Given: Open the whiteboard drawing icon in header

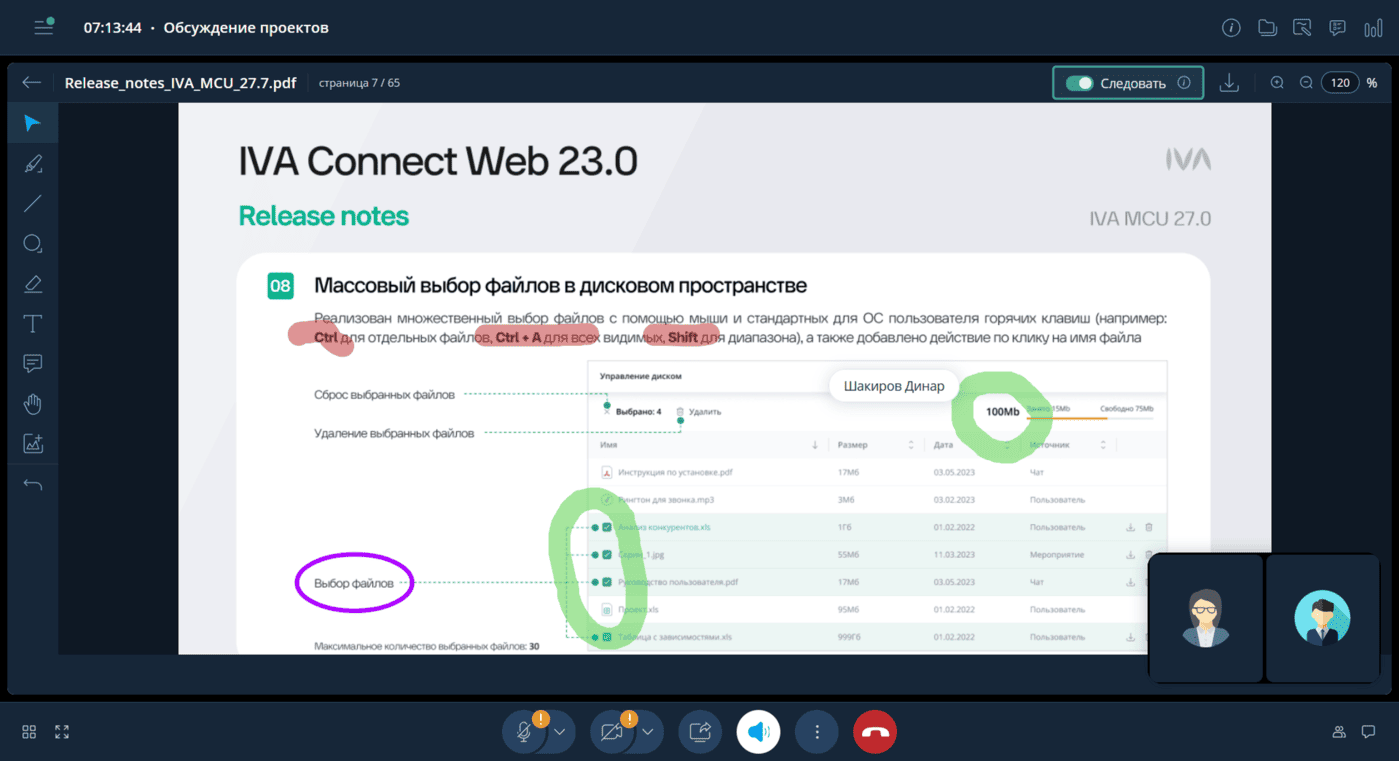Looking at the screenshot, I should (x=1302, y=28).
